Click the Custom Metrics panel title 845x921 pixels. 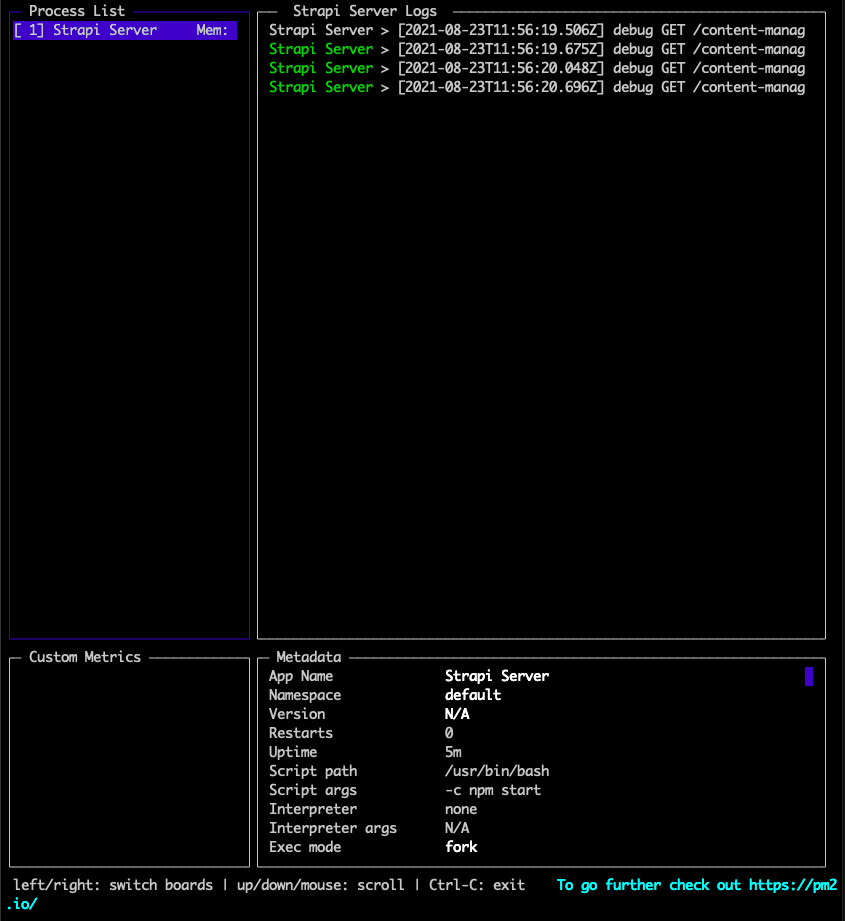[85, 657]
